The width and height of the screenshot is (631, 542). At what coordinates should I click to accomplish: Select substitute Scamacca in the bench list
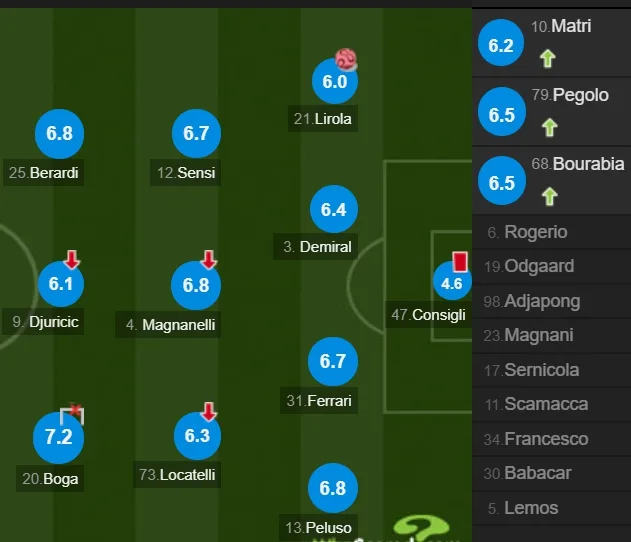pos(551,404)
